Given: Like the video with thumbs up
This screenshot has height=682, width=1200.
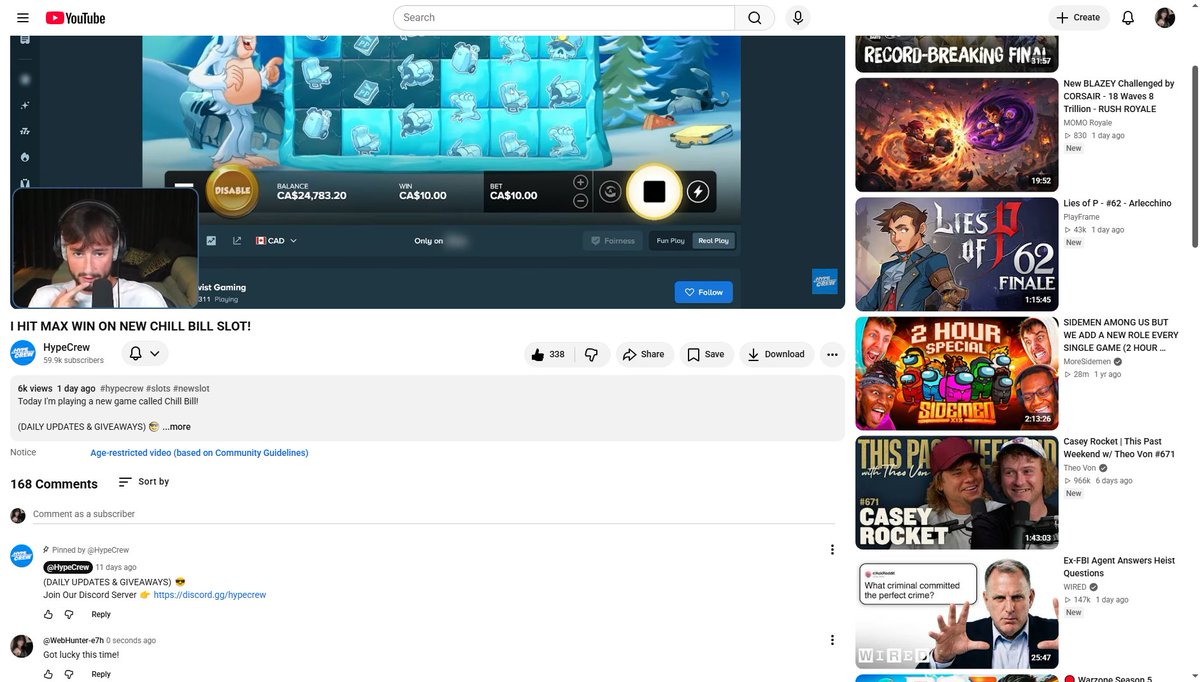Looking at the screenshot, I should [x=549, y=354].
